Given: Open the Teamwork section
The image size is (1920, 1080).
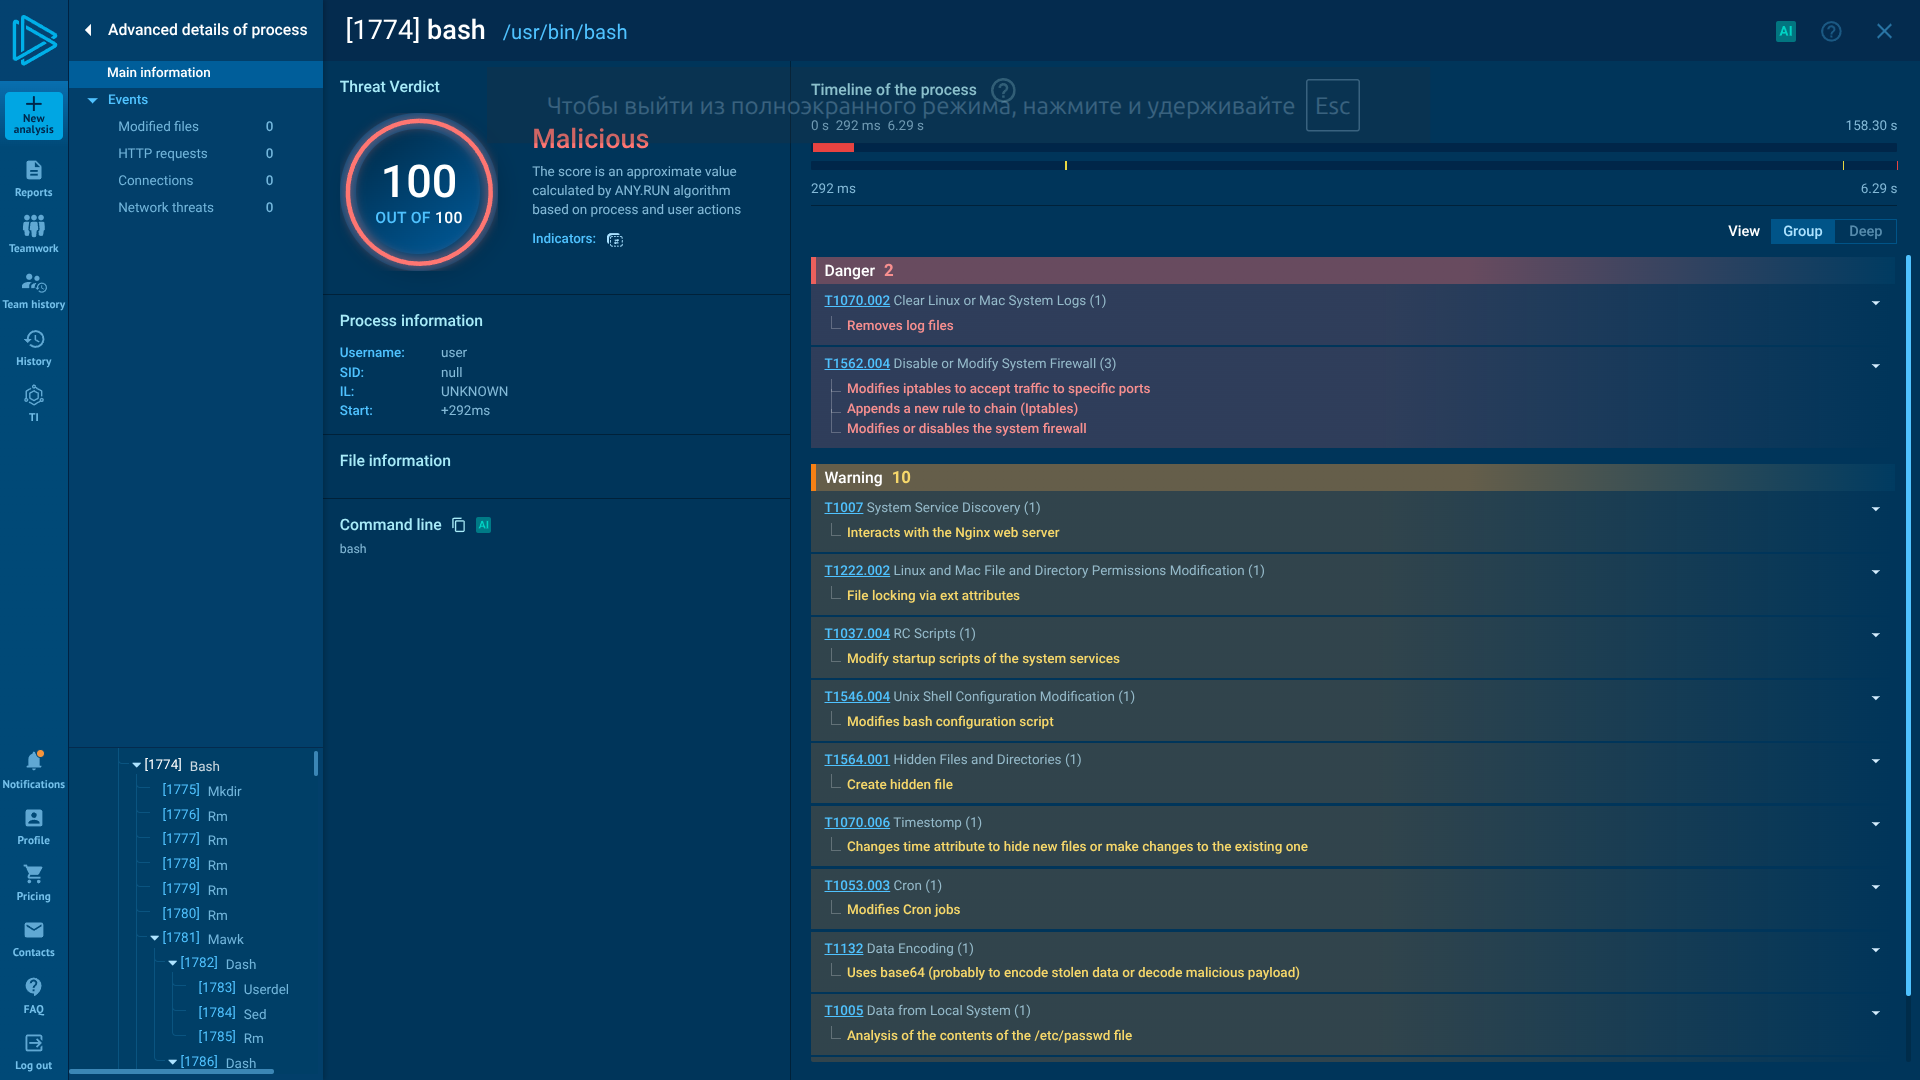Looking at the screenshot, I should [34, 235].
